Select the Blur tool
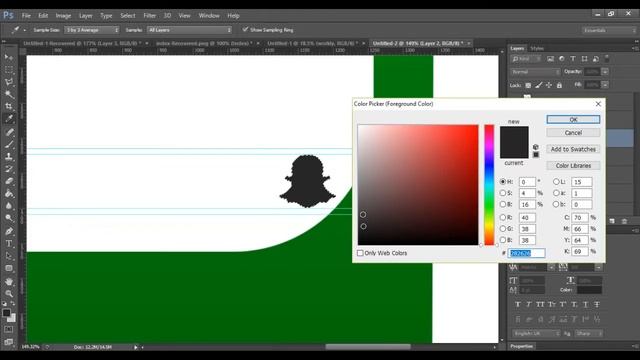This screenshot has width=640, height=360. click(x=9, y=206)
